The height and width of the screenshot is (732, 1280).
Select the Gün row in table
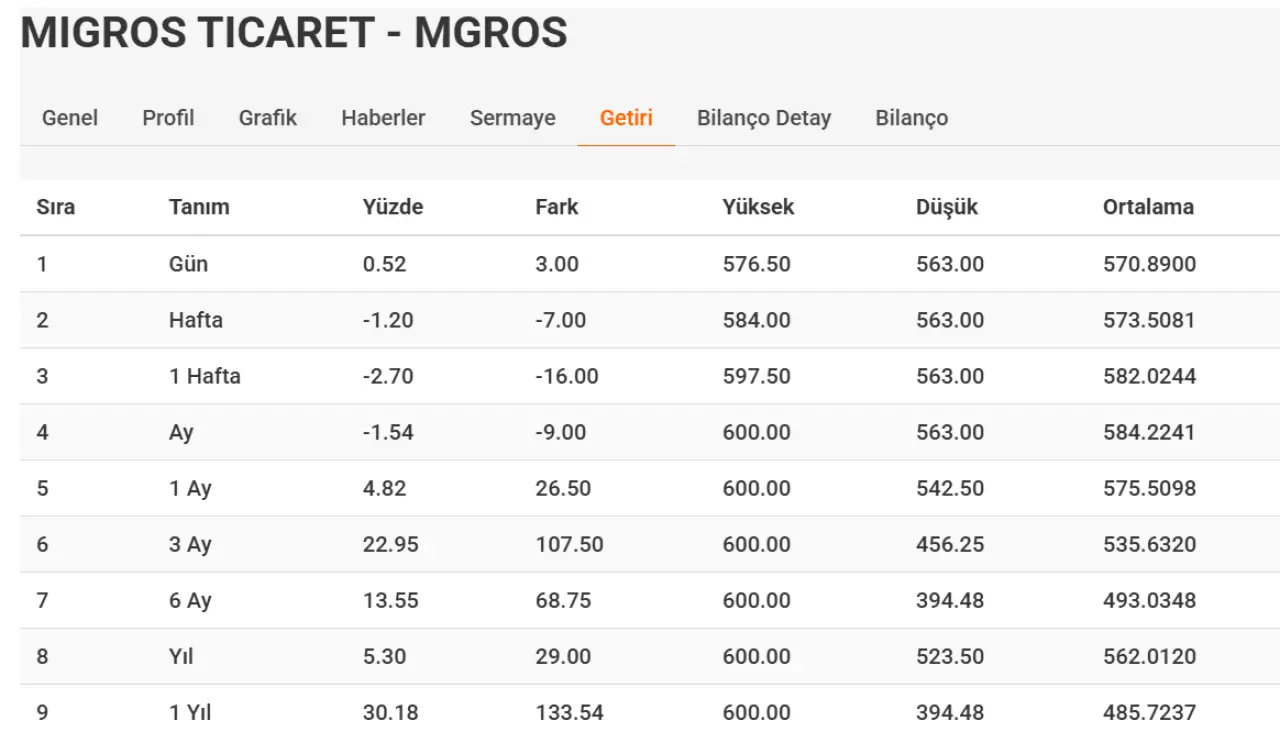[x=650, y=264]
